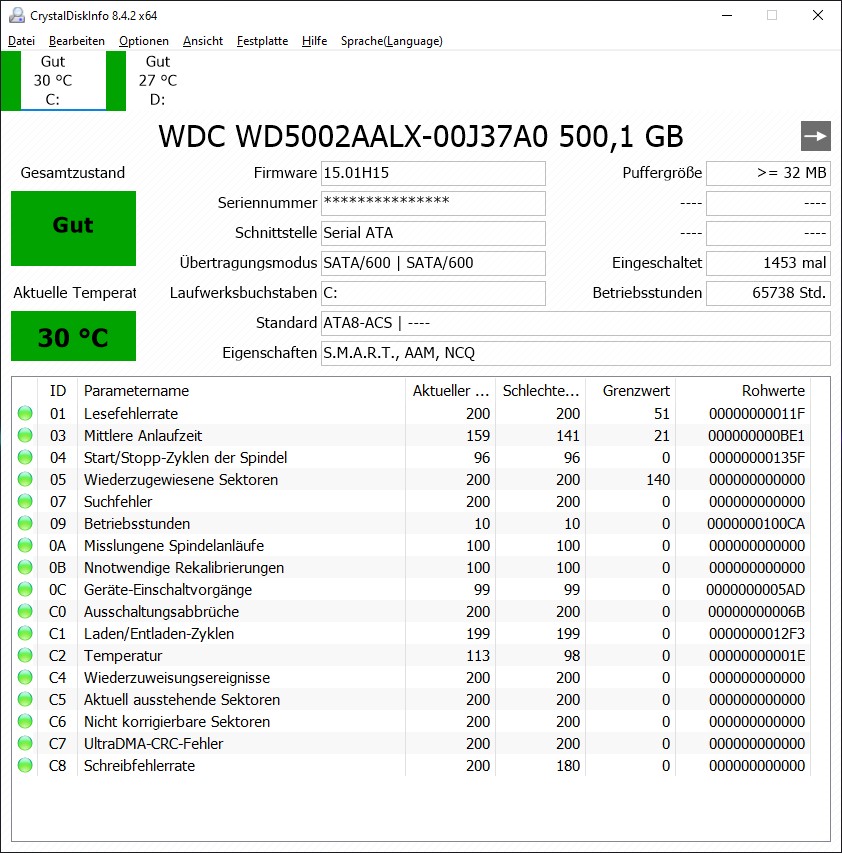Click the UltraDMA-CRC-Fehler parameter name
Image resolution: width=842 pixels, height=853 pixels.
click(153, 744)
